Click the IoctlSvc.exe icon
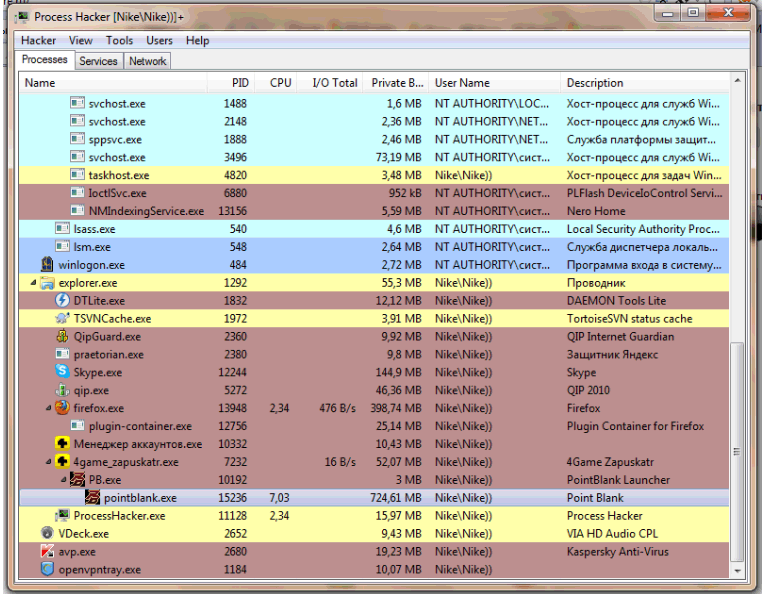762x594 pixels. (77, 192)
